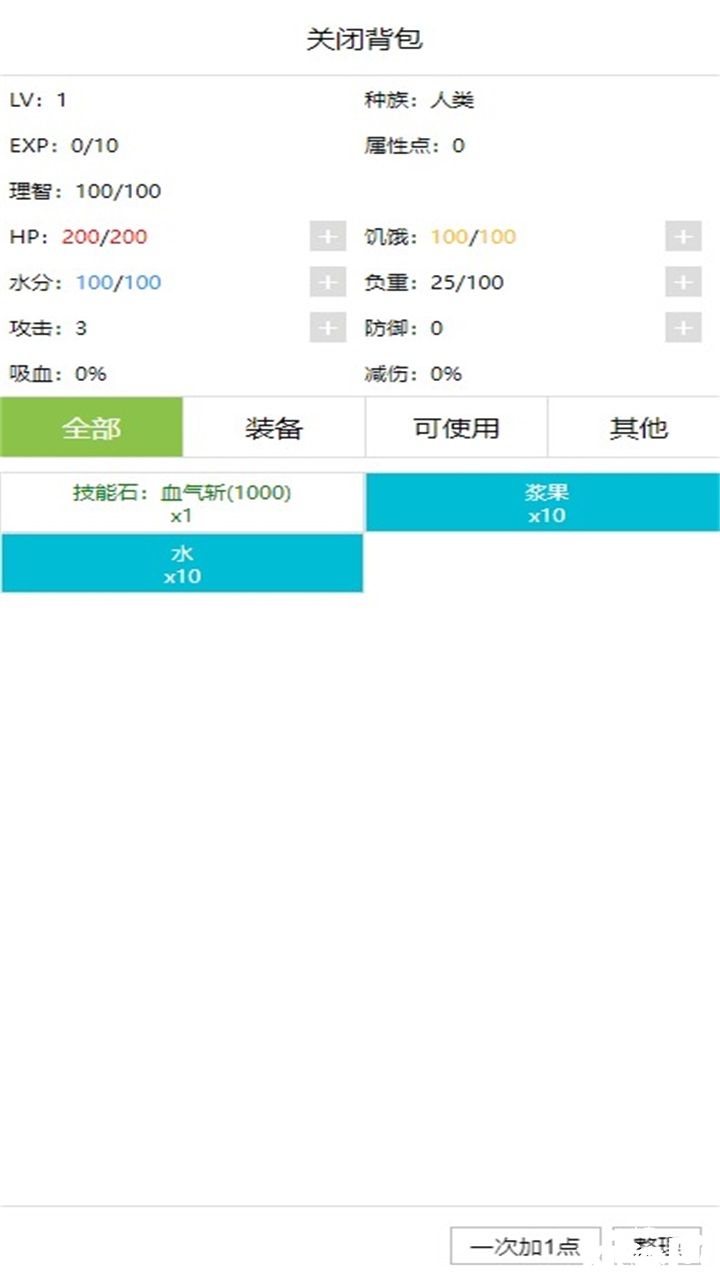720x1280 pixels.
Task: Raise 负重 using its plus icon
Action: click(683, 283)
